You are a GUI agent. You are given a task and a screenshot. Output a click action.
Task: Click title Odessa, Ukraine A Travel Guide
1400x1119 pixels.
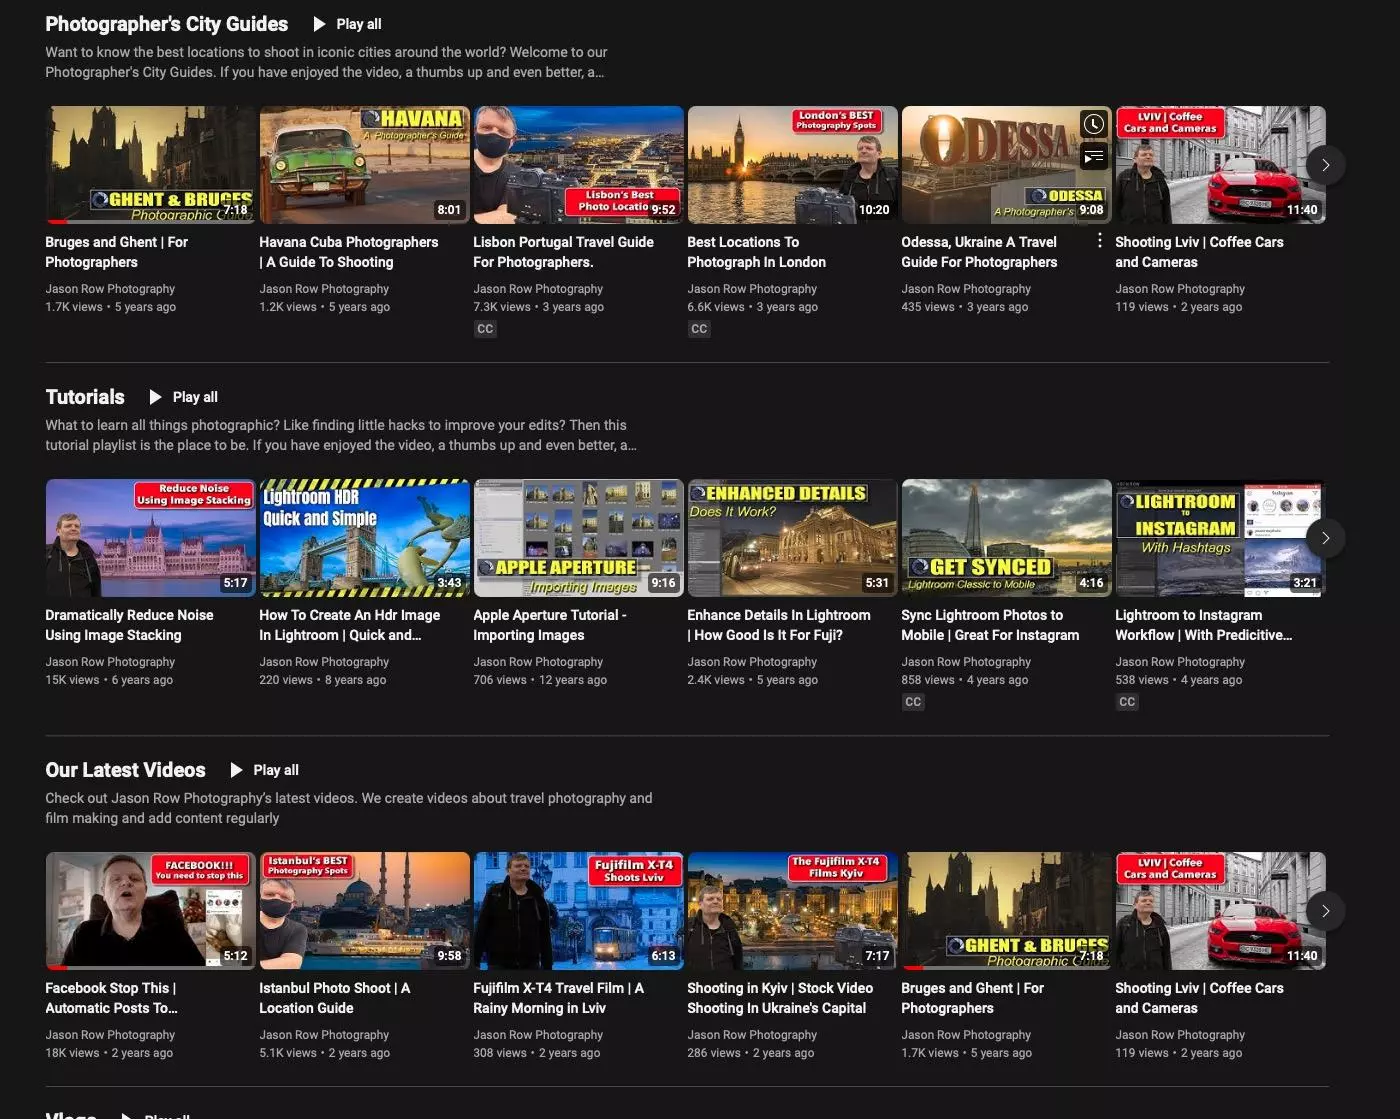pyautogui.click(x=979, y=252)
